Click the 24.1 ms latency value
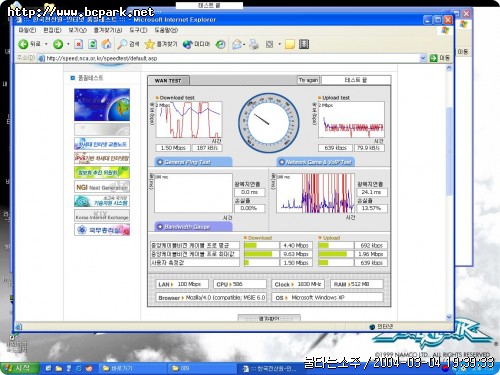Screen dimensions: 500x375 click(x=372, y=192)
